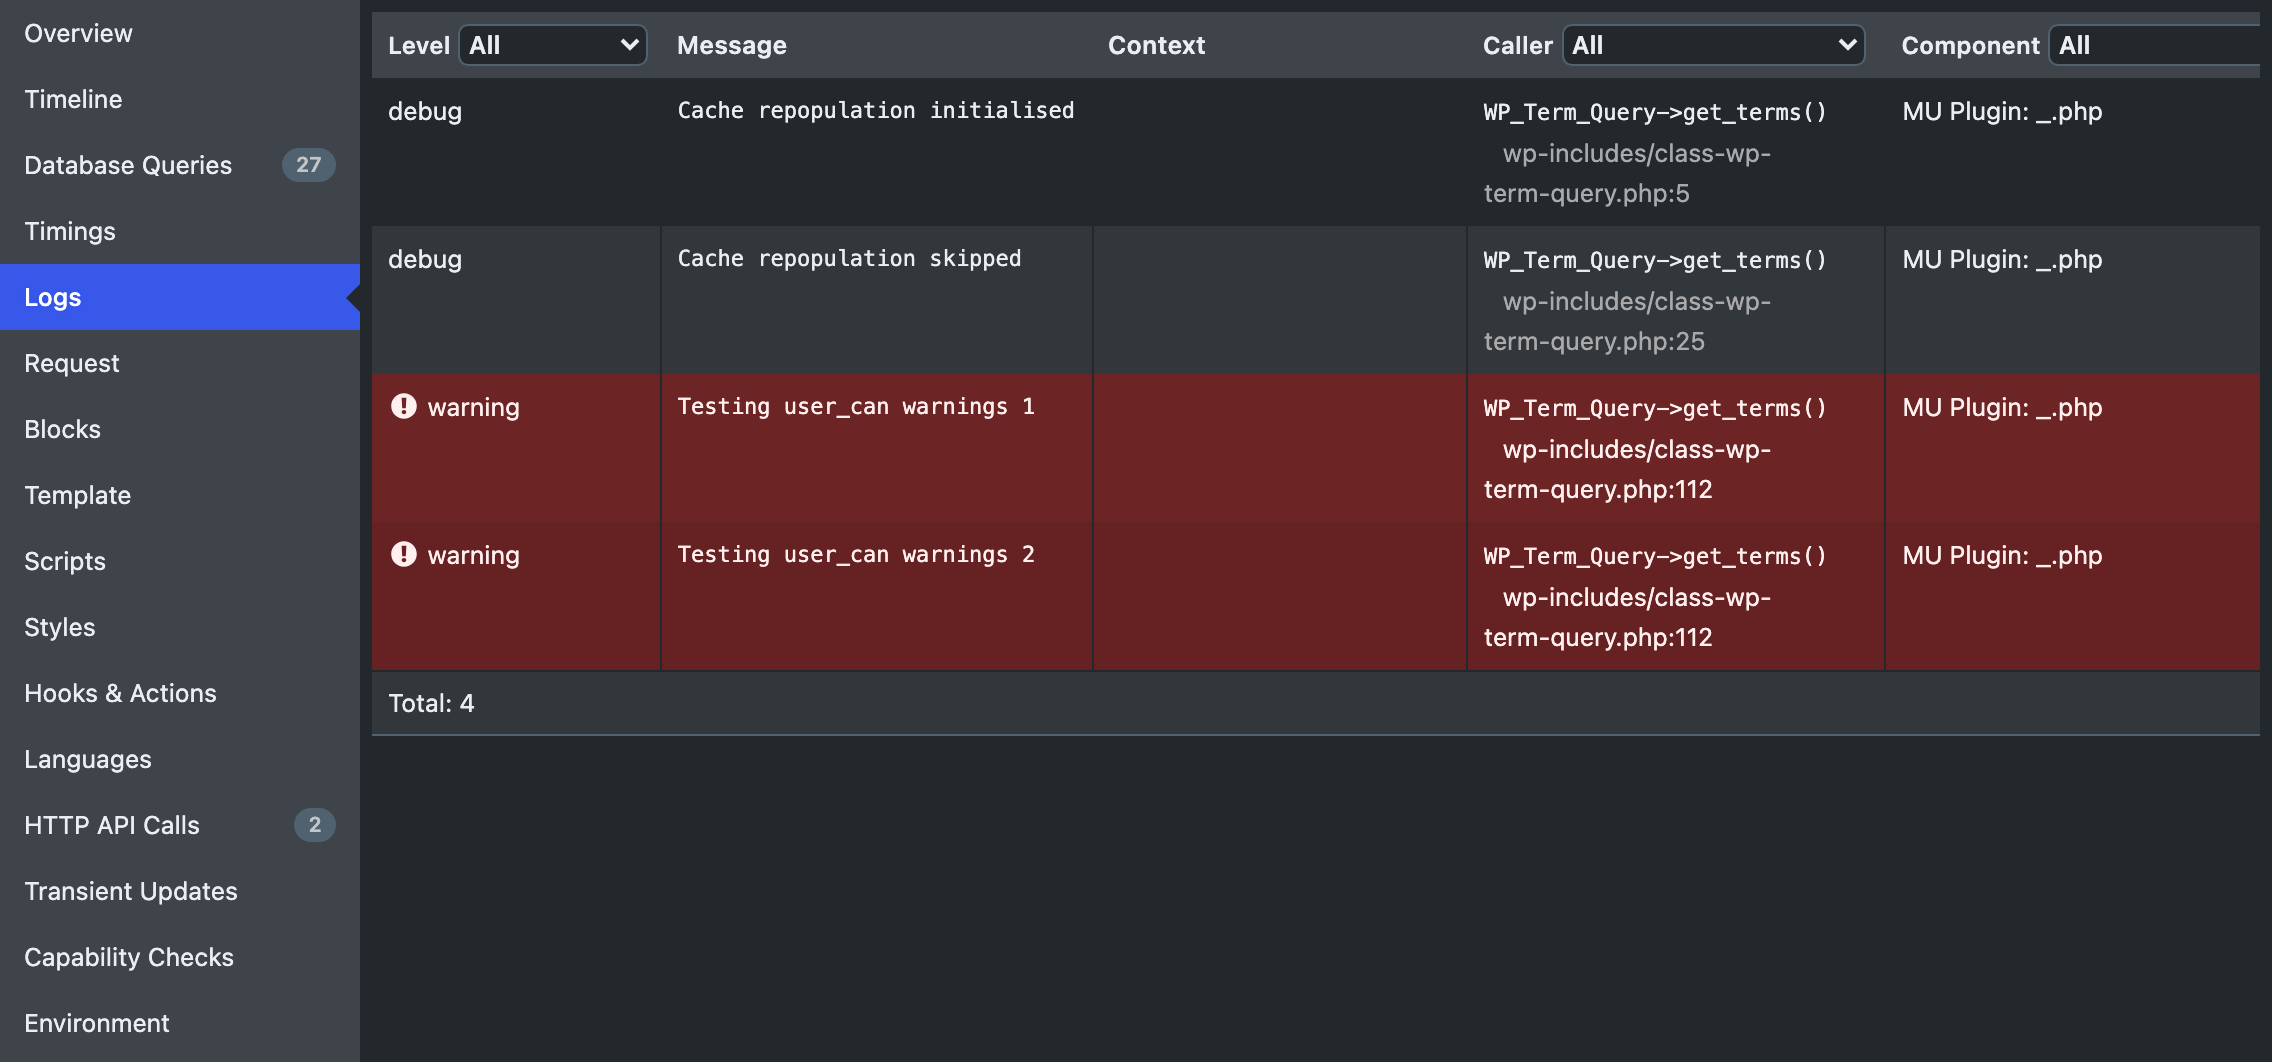Image resolution: width=2272 pixels, height=1062 pixels.
Task: Select the Overview panel
Action: [x=78, y=32]
